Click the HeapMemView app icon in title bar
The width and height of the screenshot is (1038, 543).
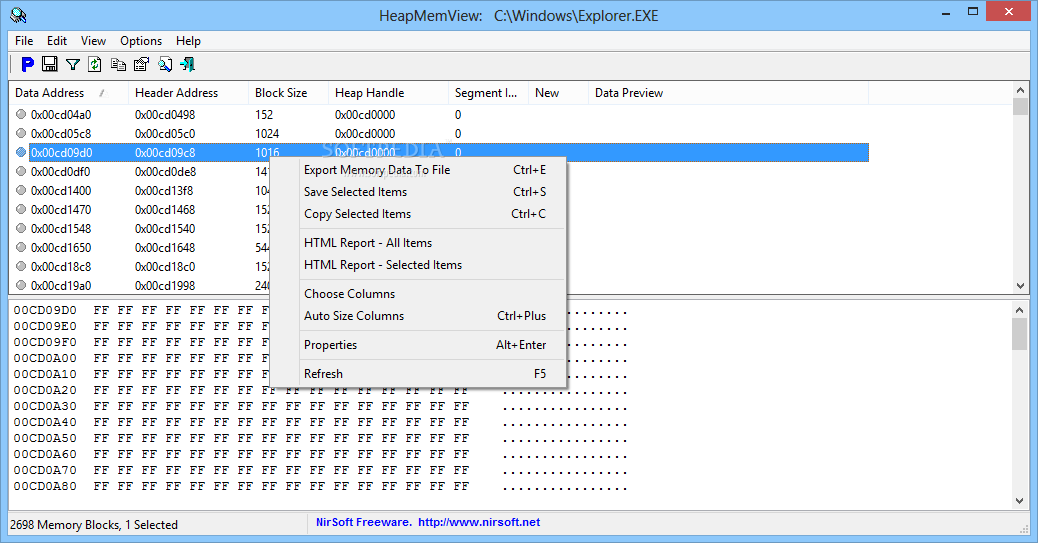(x=19, y=15)
